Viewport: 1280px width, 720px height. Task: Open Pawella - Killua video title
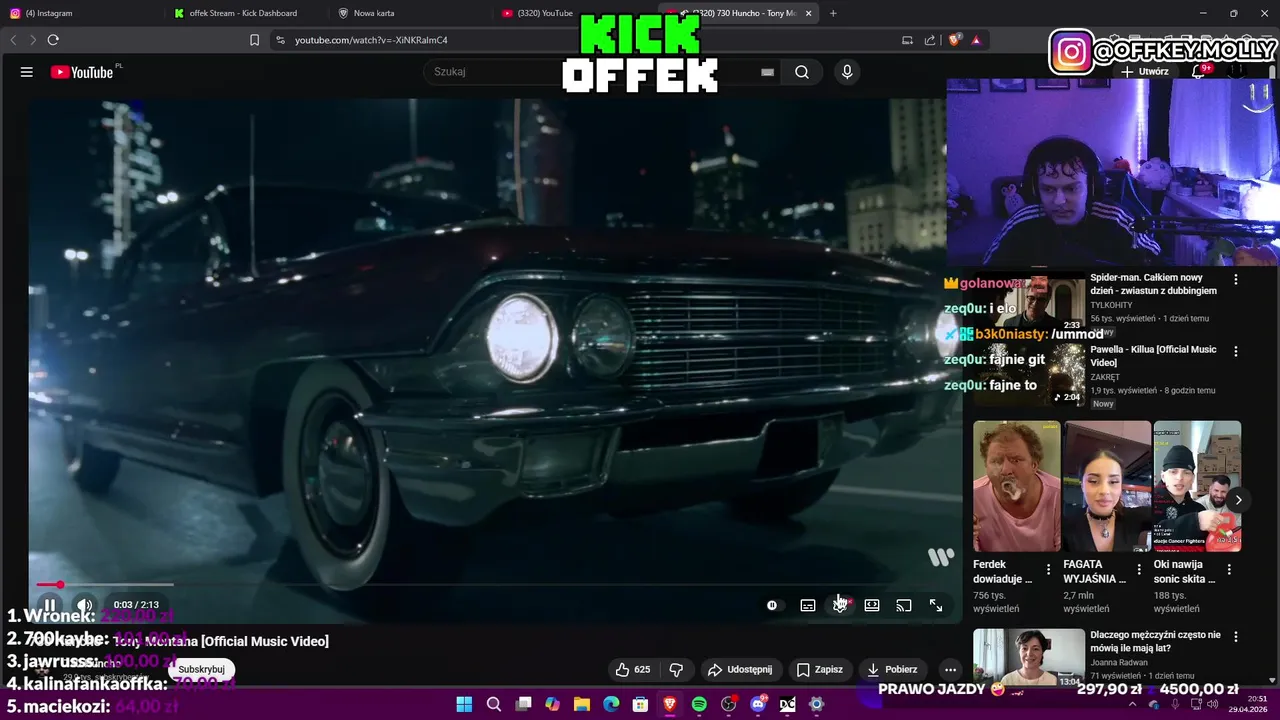(x=1153, y=356)
